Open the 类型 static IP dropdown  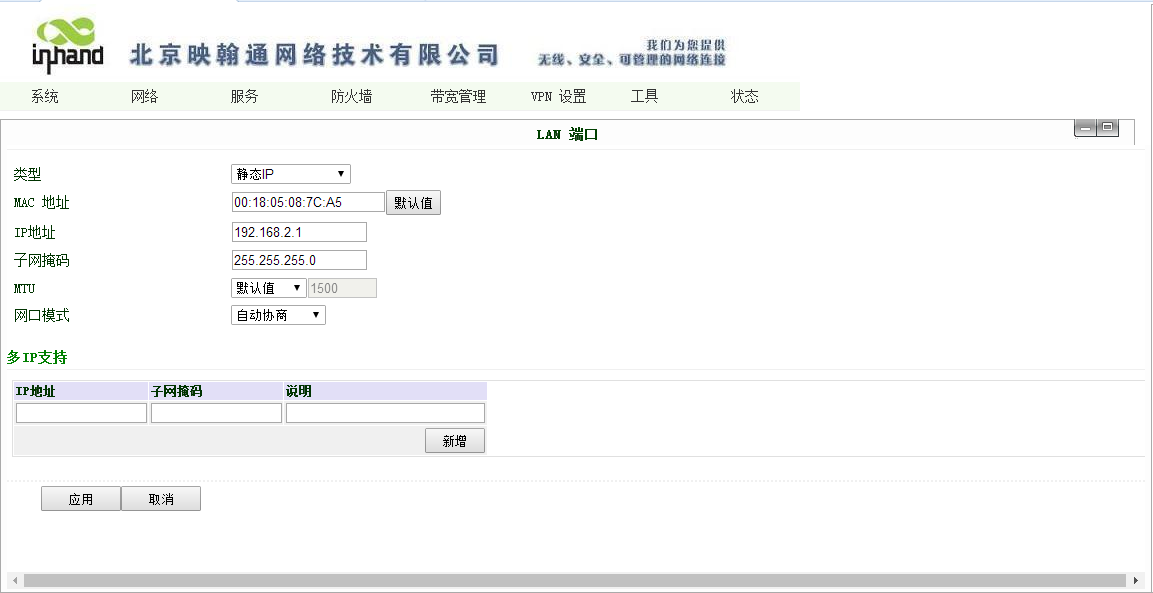pyautogui.click(x=291, y=174)
